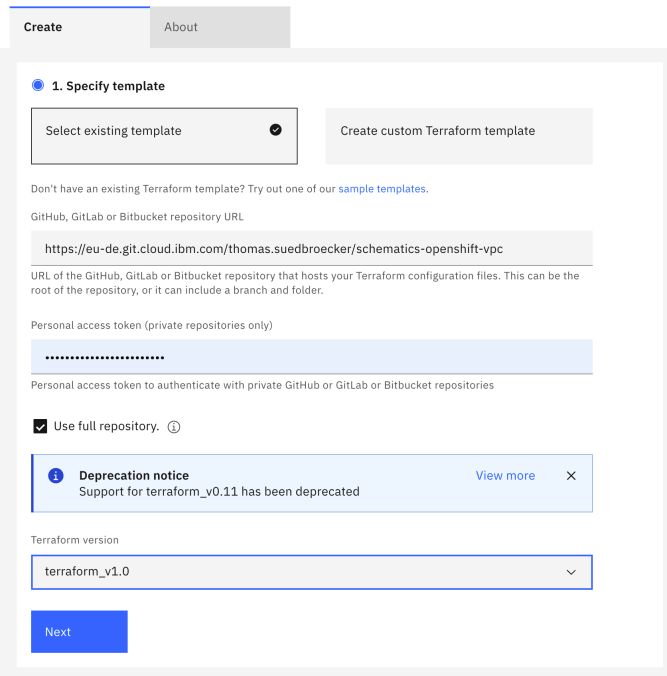Open the sample templates link
Image resolution: width=667 pixels, height=676 pixels.
[x=382, y=189]
